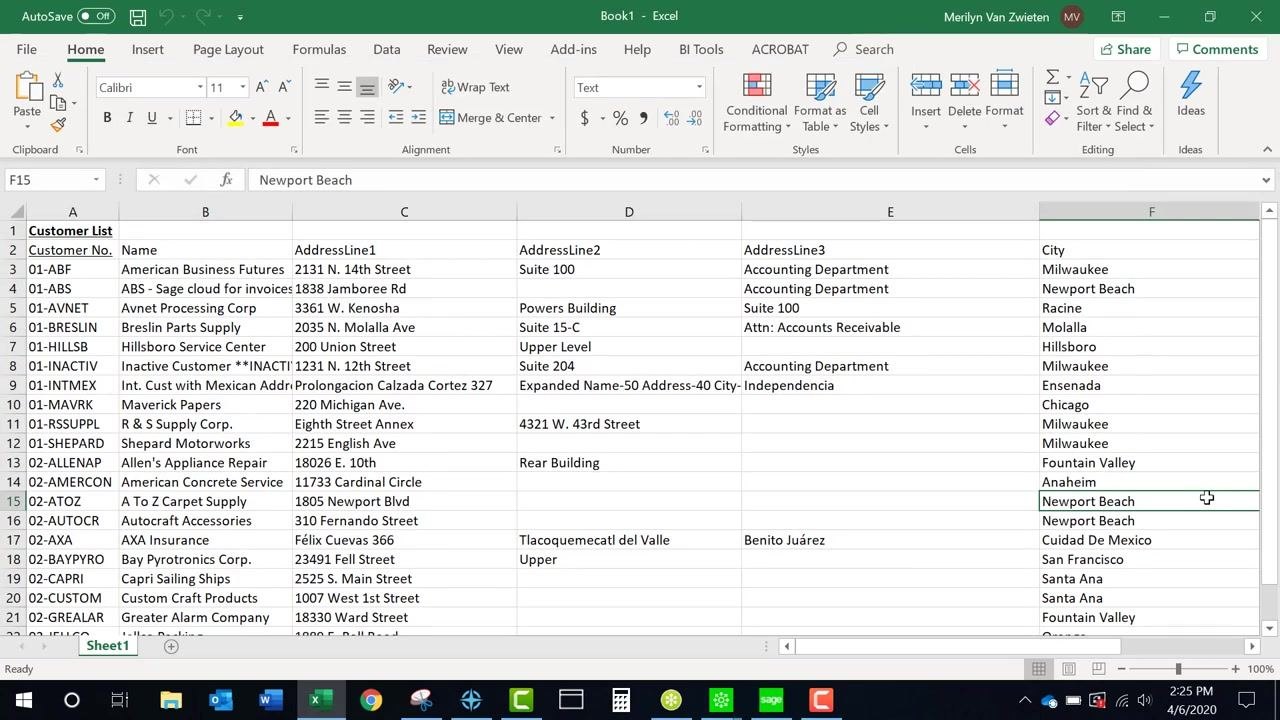This screenshot has height=720, width=1280.
Task: Open the Data ribbon tab
Action: [x=386, y=49]
